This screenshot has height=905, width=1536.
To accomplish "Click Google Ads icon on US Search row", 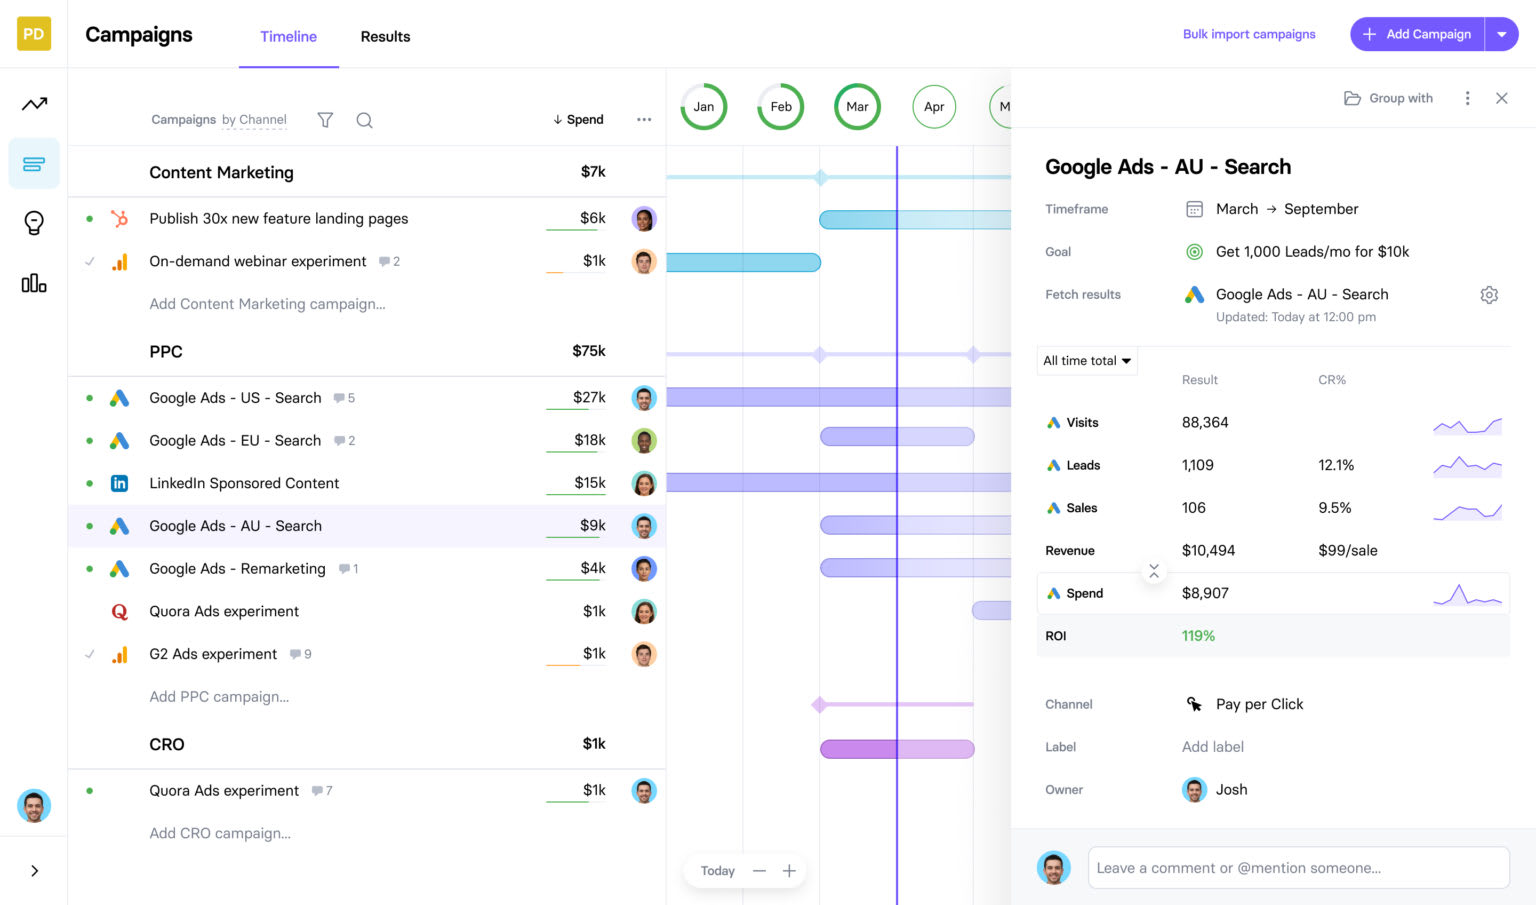I will (x=119, y=398).
